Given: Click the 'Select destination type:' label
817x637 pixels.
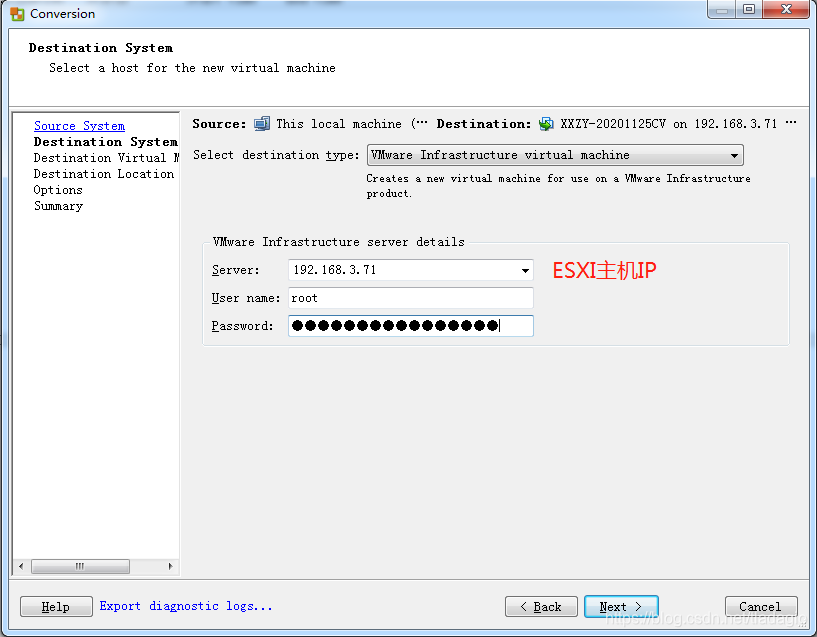Looking at the screenshot, I should (276, 155).
